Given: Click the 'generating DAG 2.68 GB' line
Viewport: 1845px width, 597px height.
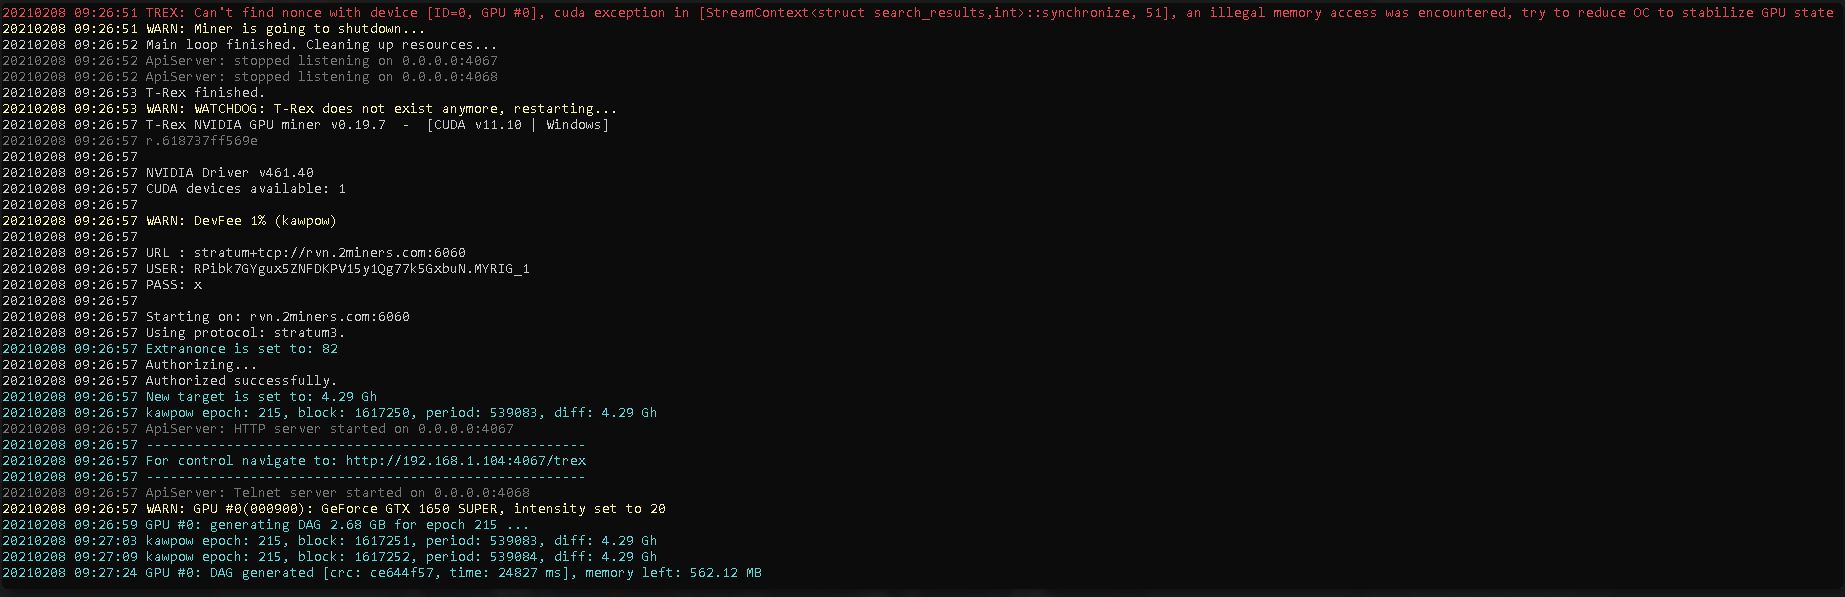Looking at the screenshot, I should pyautogui.click(x=266, y=525).
